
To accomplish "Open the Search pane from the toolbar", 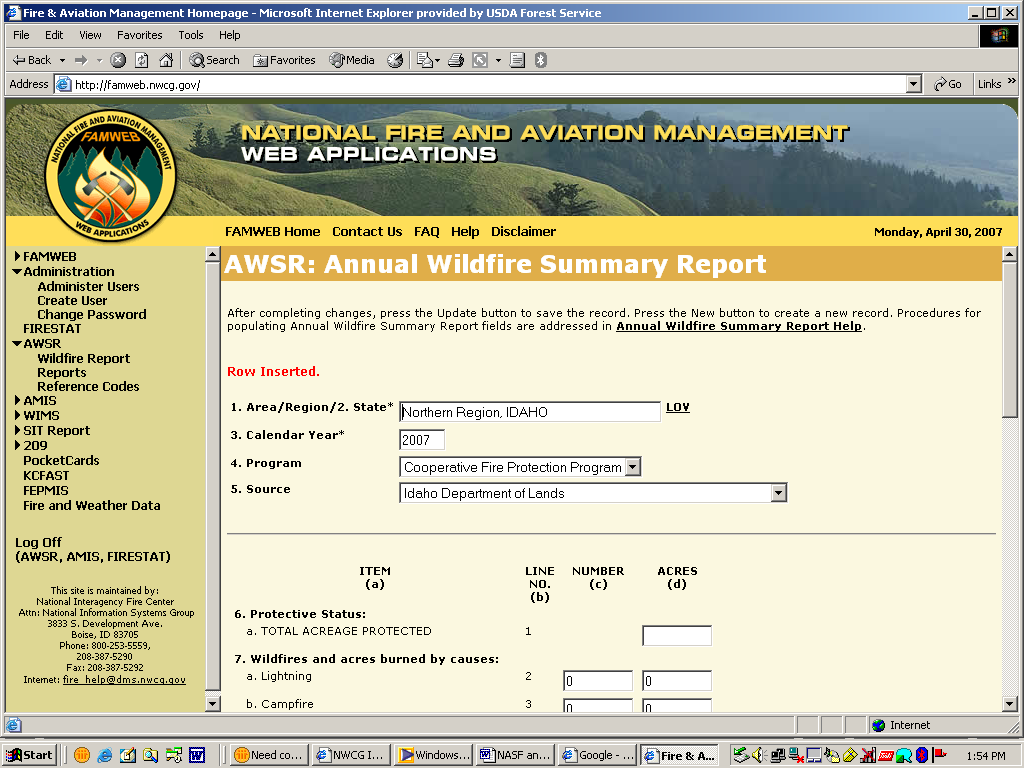I will click(x=214, y=60).
